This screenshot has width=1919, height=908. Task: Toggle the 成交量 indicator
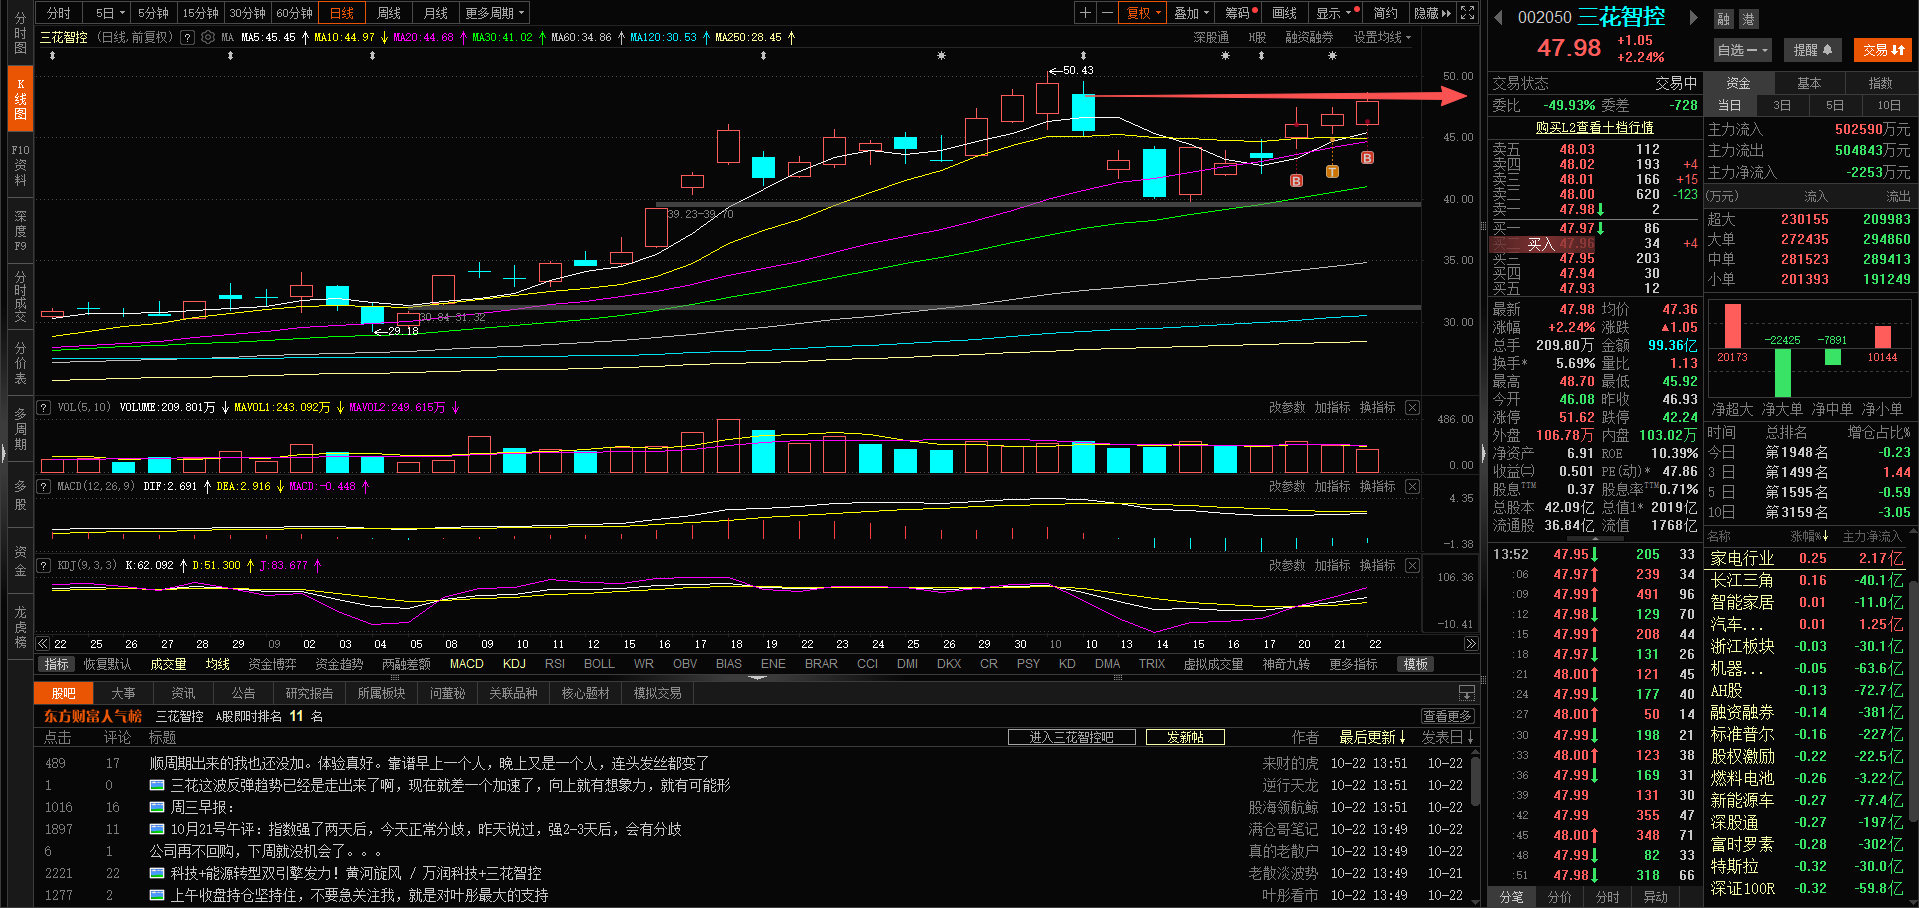coord(168,664)
